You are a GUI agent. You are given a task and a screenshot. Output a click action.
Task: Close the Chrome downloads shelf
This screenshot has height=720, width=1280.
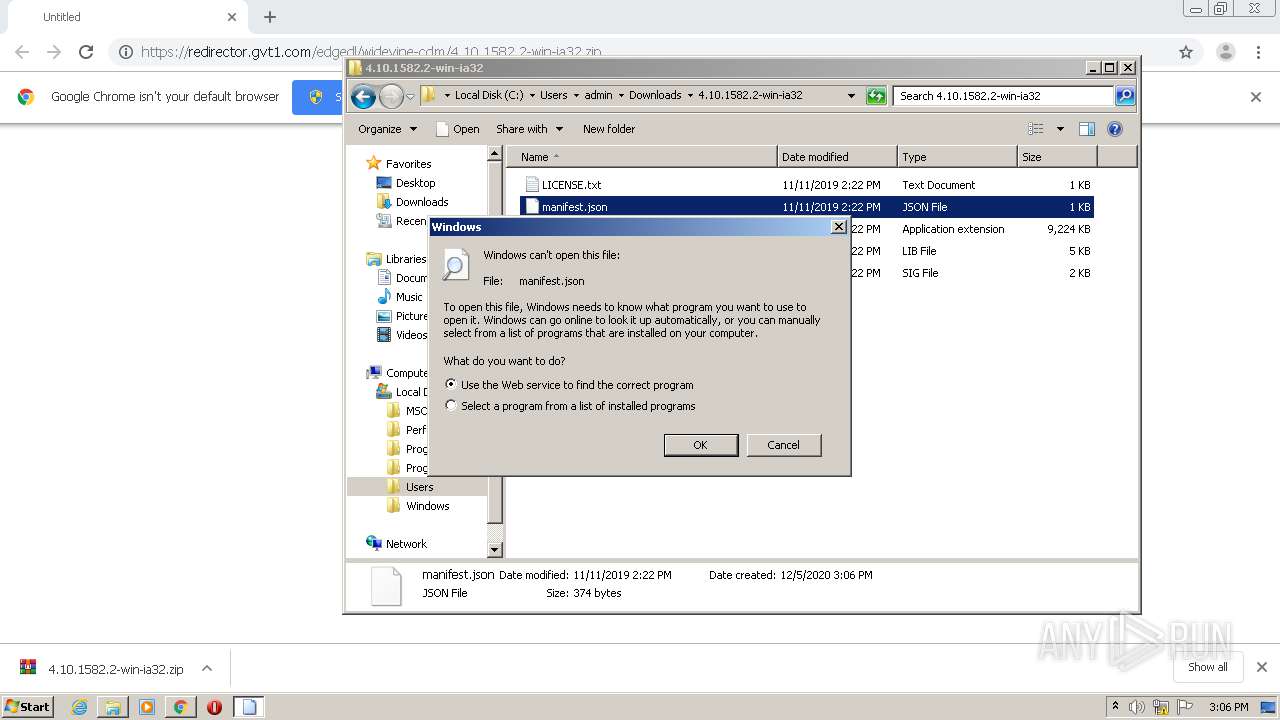[x=1262, y=667]
